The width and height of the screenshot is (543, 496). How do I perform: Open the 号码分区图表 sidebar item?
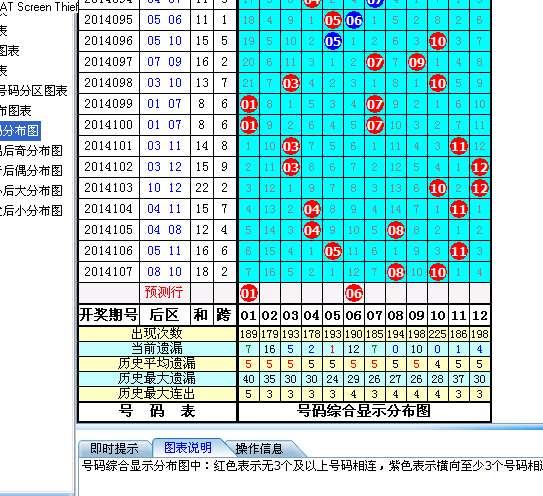pos(33,91)
